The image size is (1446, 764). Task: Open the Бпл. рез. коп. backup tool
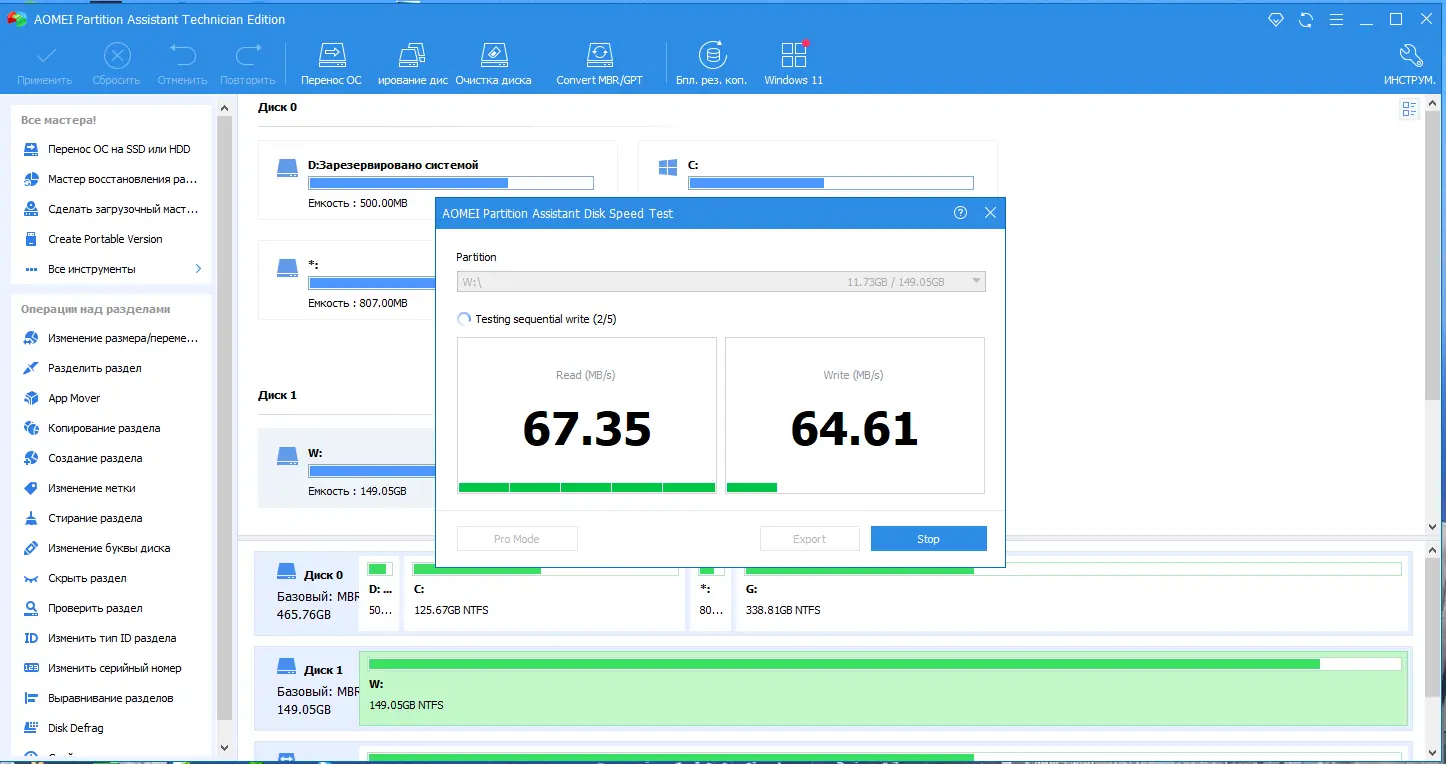click(x=711, y=64)
